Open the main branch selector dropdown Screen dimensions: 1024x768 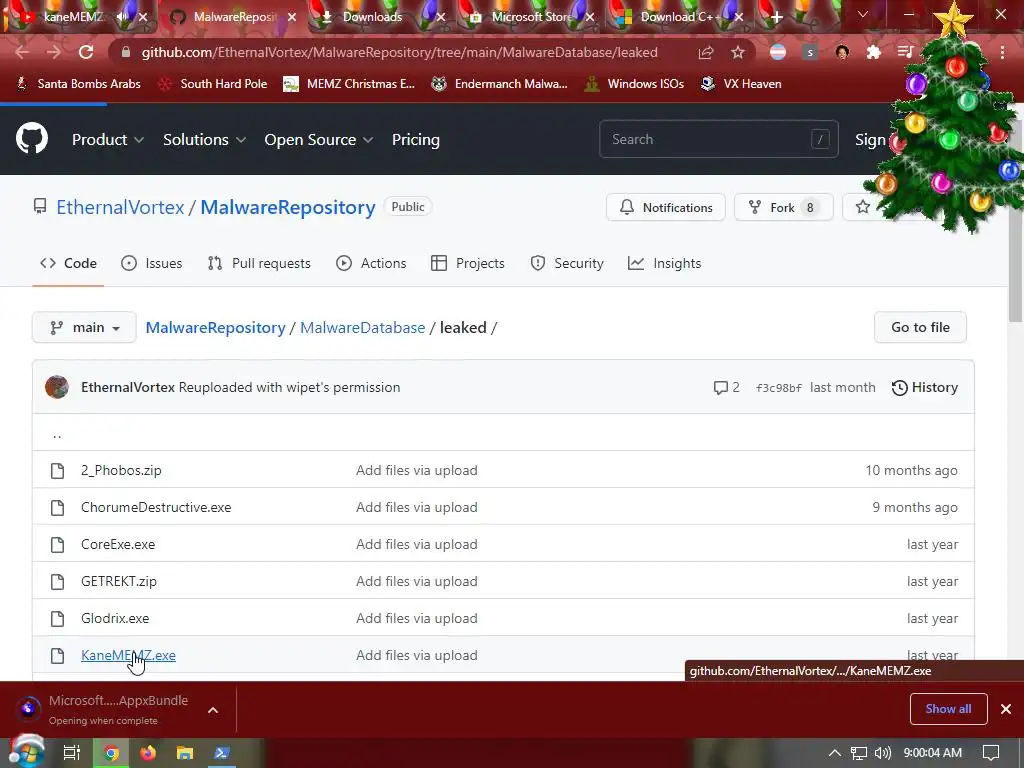coord(84,327)
